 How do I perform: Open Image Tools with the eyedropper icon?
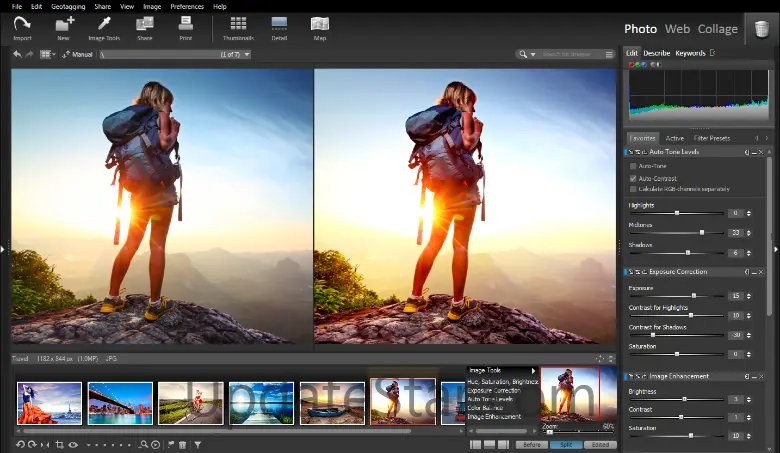(x=103, y=25)
